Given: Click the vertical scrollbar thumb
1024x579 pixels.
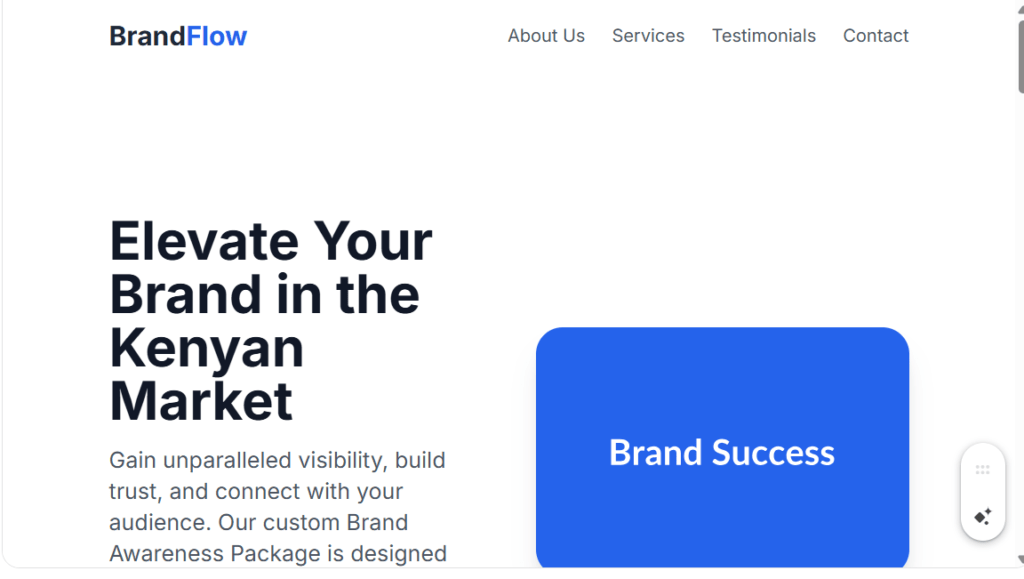Looking at the screenshot, I should pos(1020,57).
